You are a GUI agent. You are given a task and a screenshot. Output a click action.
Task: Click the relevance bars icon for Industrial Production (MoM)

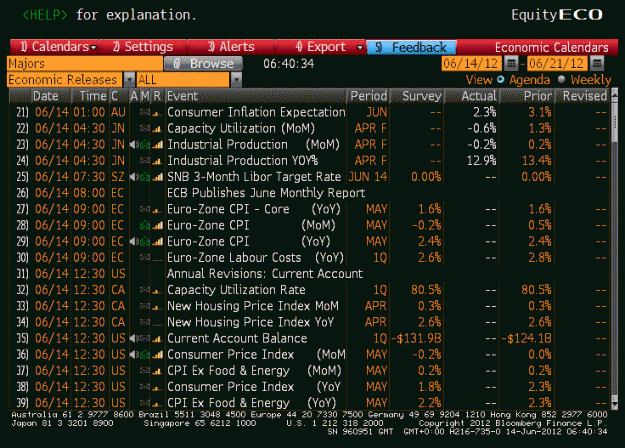click(157, 145)
